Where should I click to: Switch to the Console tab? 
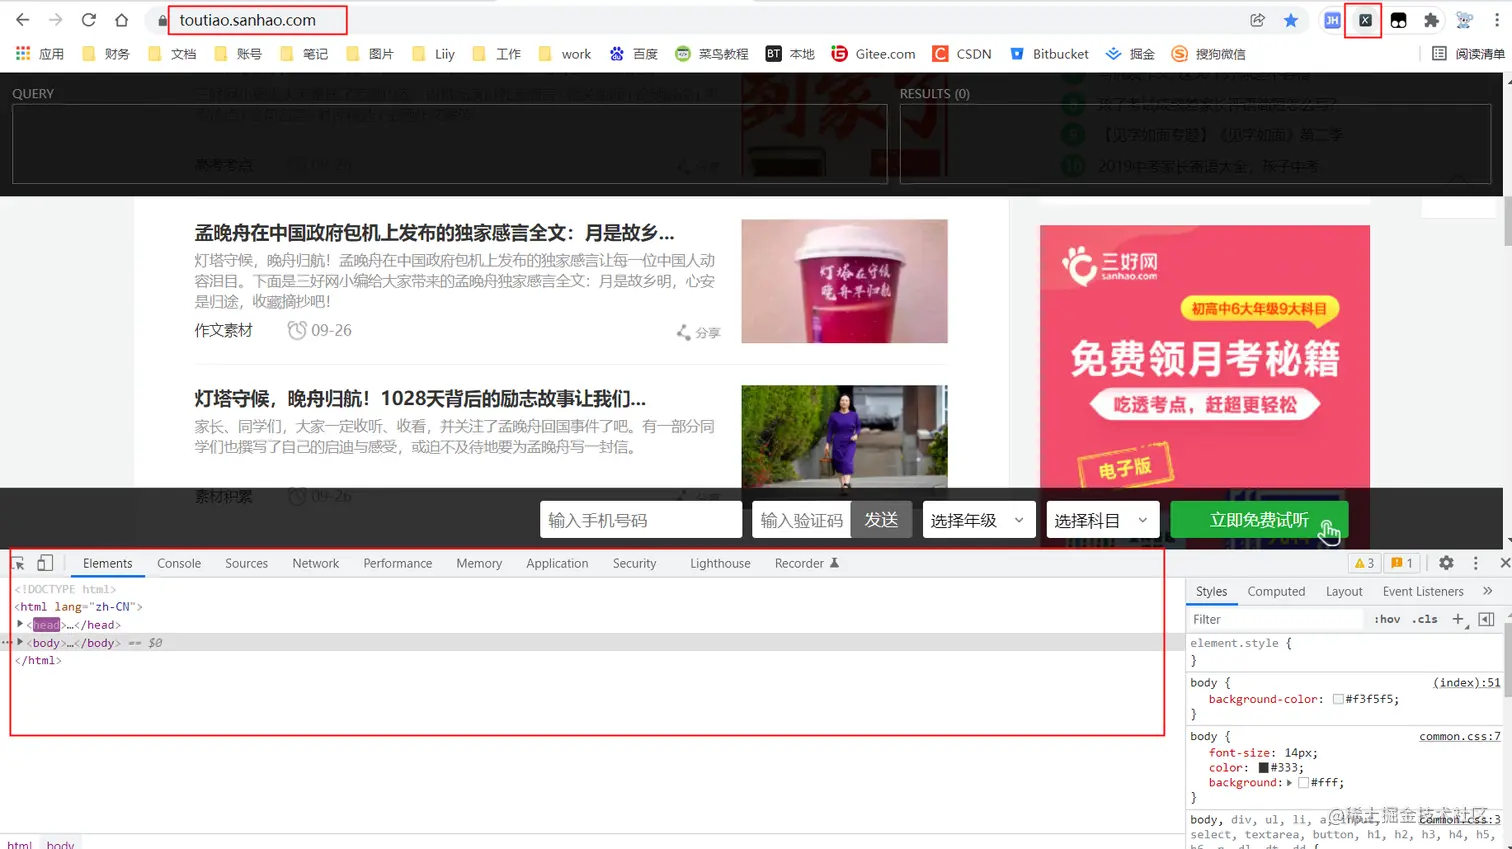(179, 564)
